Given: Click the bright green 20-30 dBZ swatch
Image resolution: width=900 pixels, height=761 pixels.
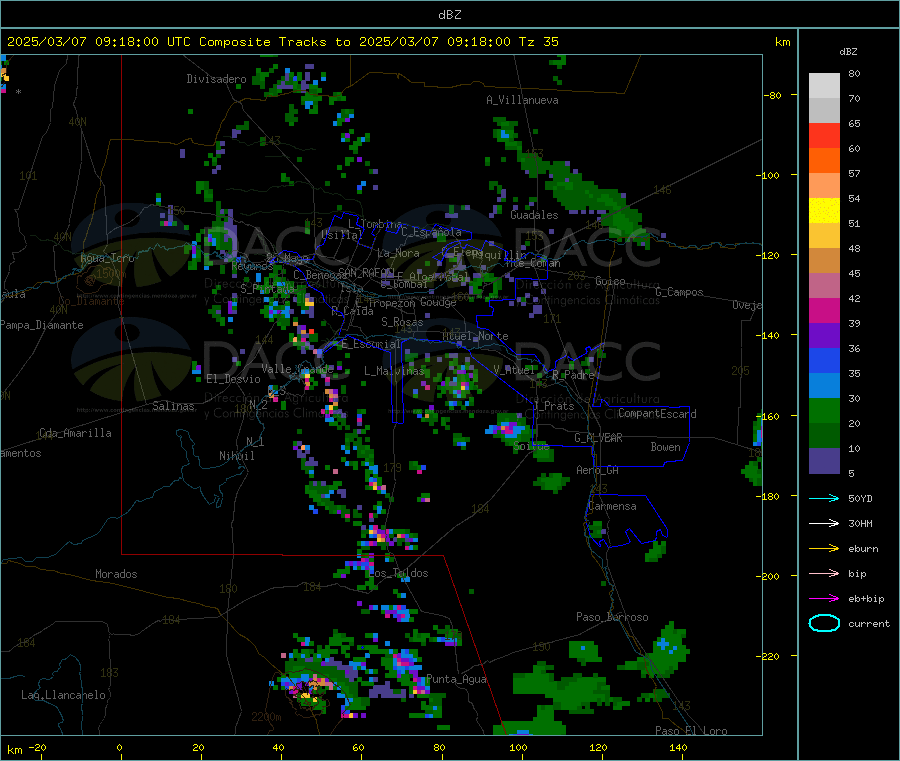Looking at the screenshot, I should coord(824,411).
